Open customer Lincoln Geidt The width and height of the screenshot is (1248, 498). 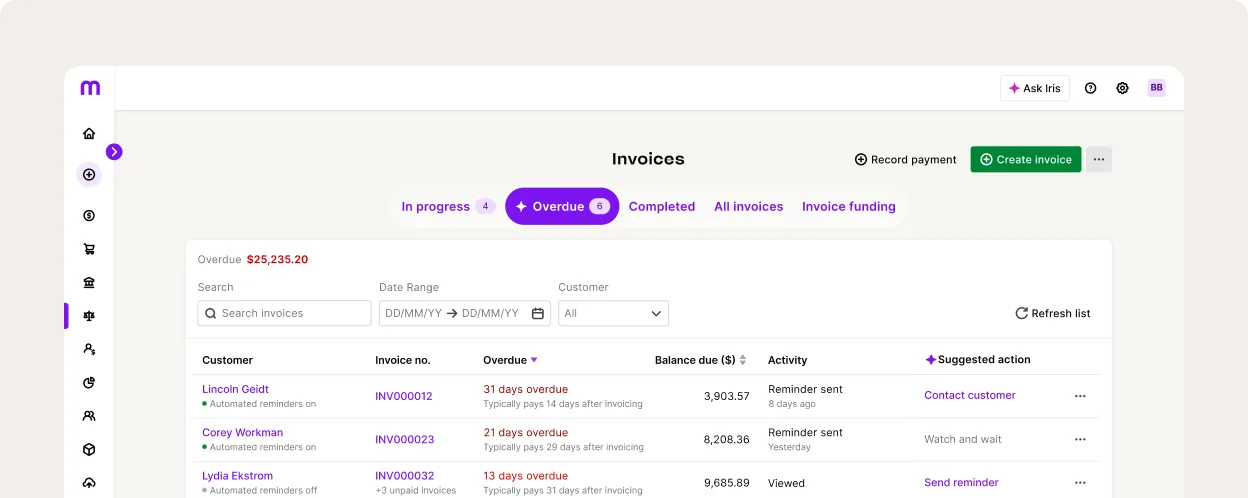click(235, 389)
